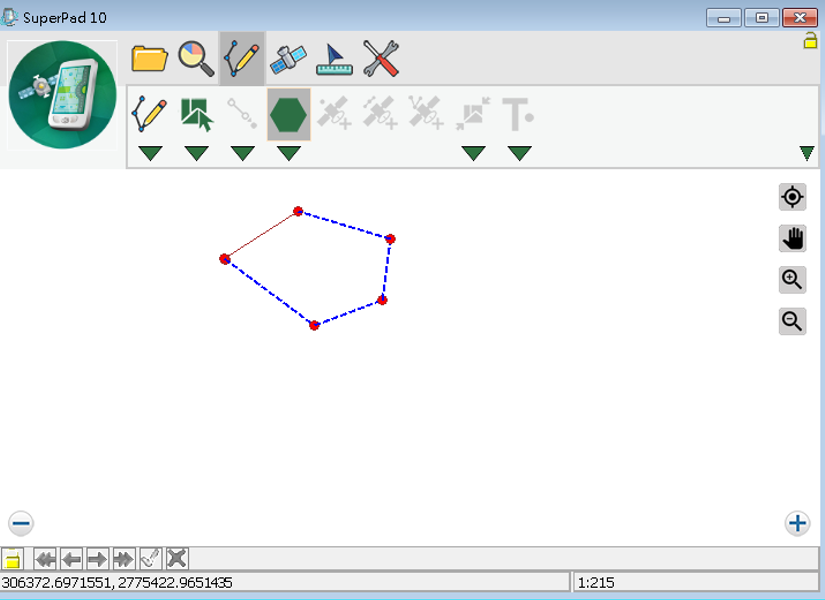The height and width of the screenshot is (600, 825).
Task: Expand the toolbar's right-edge green arrow
Action: click(x=807, y=153)
